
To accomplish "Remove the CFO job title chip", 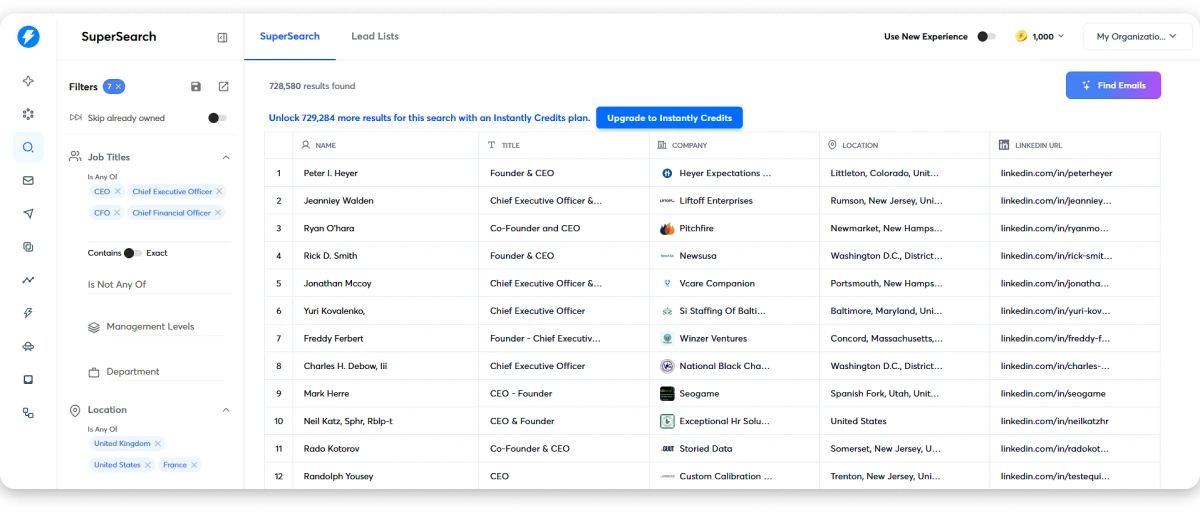I will [x=117, y=213].
